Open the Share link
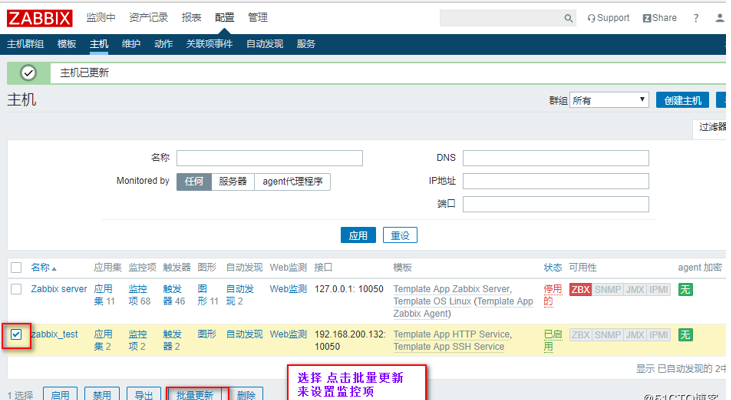Screen dimensions: 731x400 [660, 18]
